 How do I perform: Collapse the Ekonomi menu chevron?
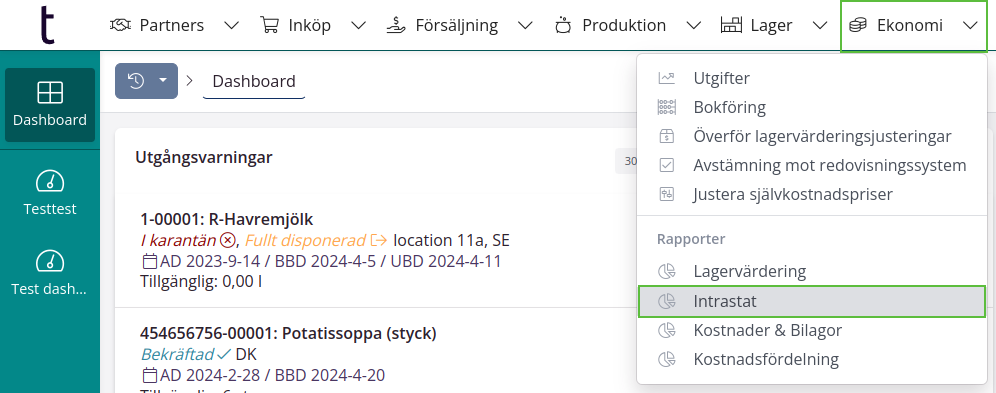pyautogui.click(x=969, y=25)
